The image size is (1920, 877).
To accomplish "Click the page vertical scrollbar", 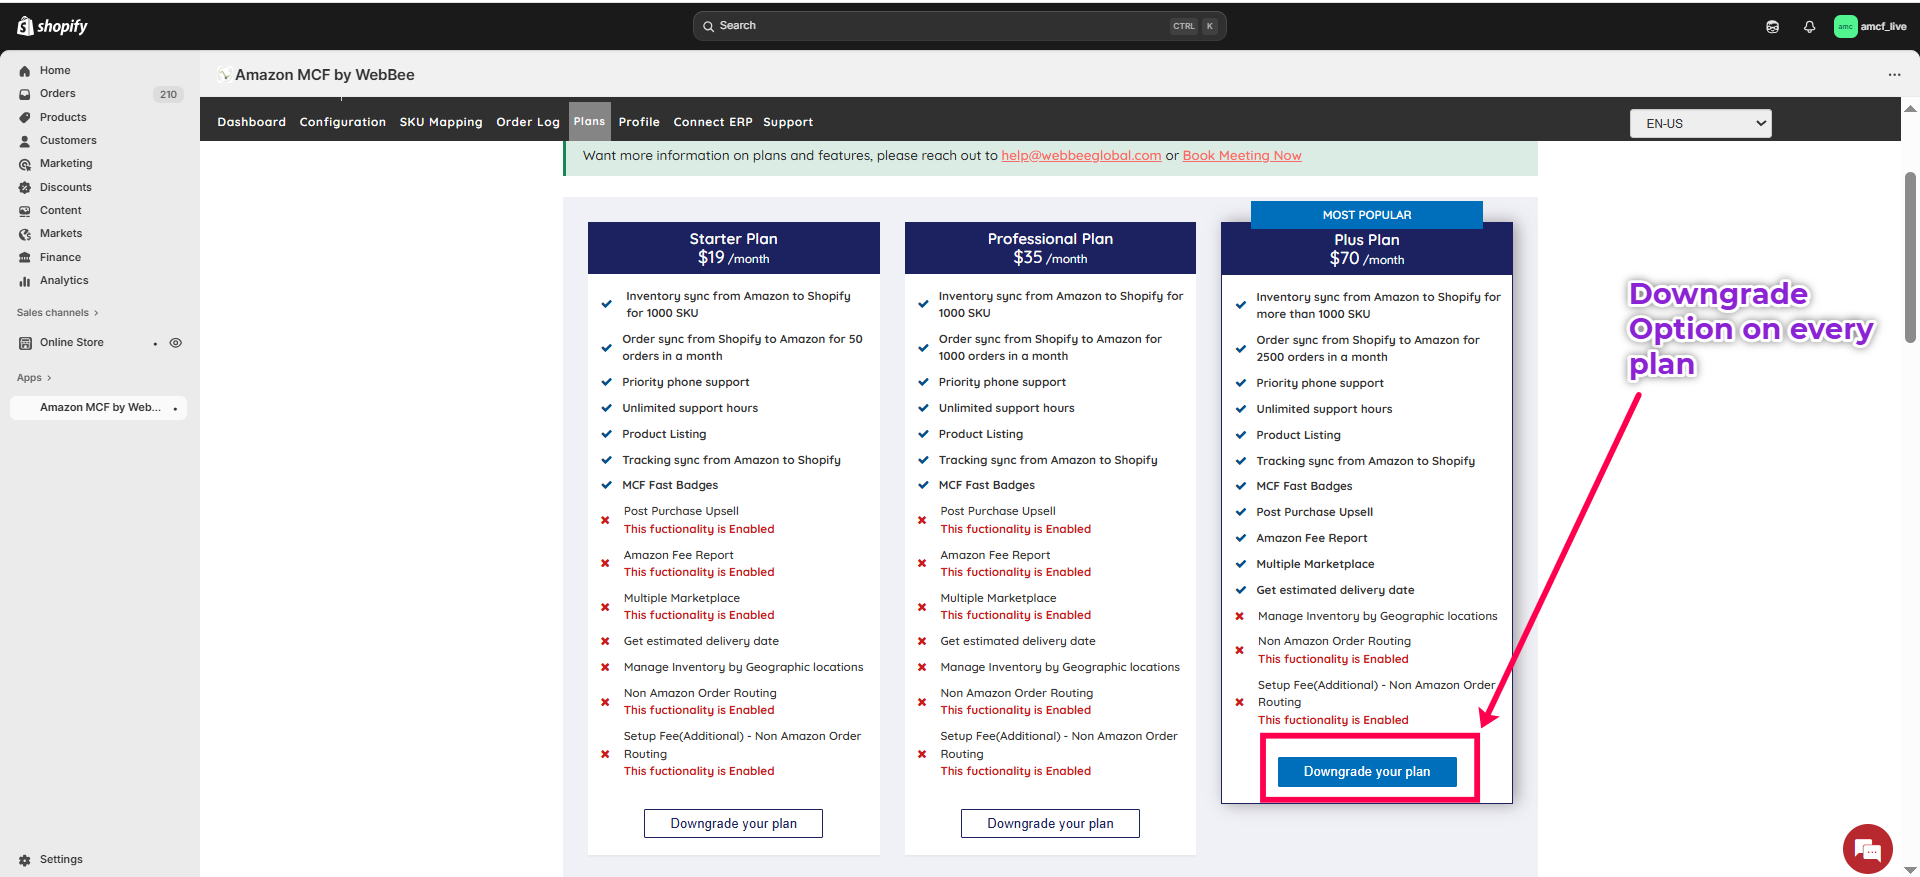I will click(1910, 258).
